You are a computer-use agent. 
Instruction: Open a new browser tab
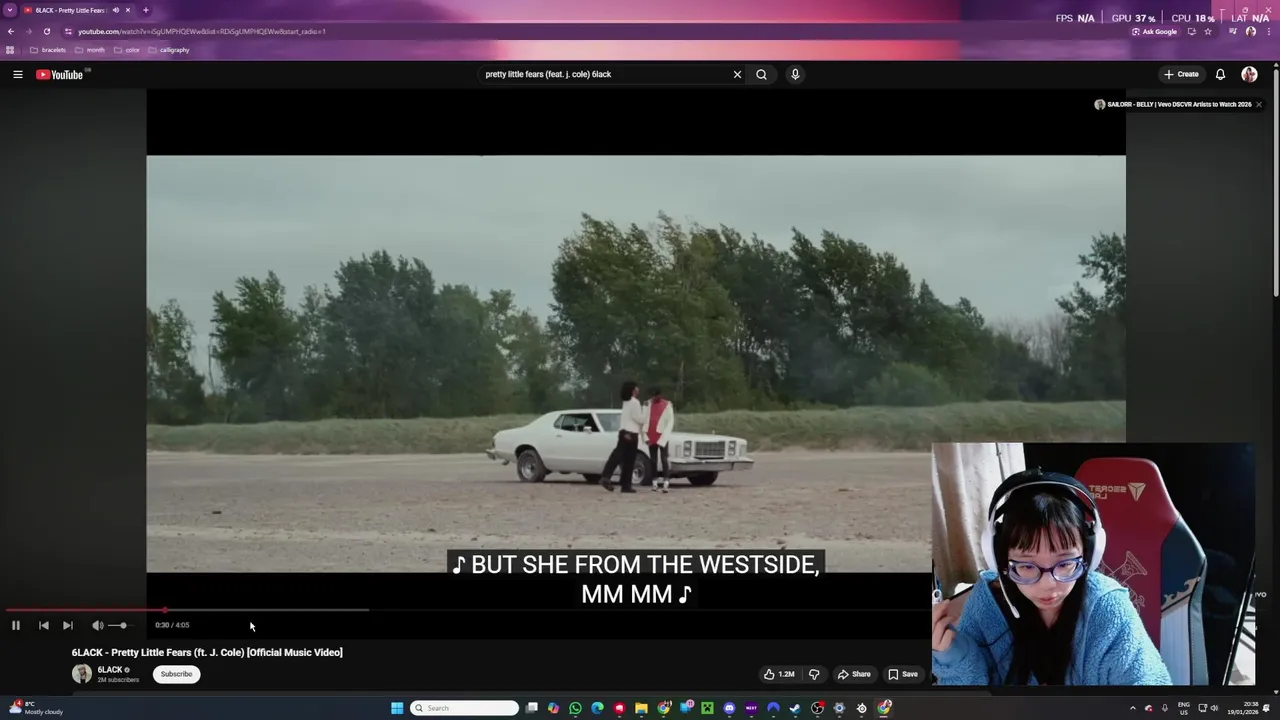146,10
